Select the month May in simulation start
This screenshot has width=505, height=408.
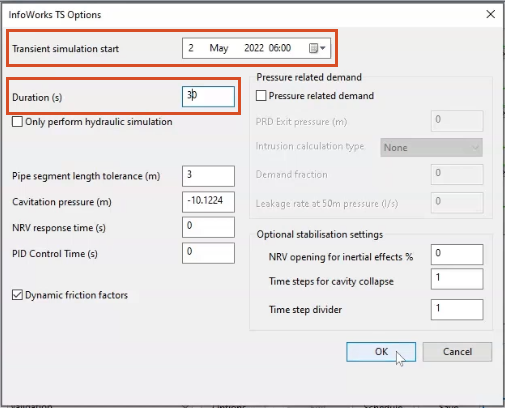tap(219, 48)
